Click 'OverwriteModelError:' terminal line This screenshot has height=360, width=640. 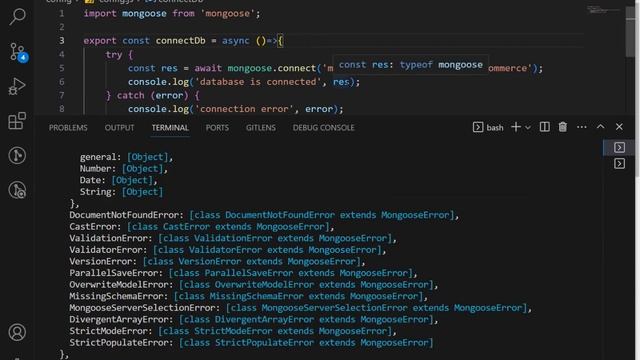(x=253, y=284)
